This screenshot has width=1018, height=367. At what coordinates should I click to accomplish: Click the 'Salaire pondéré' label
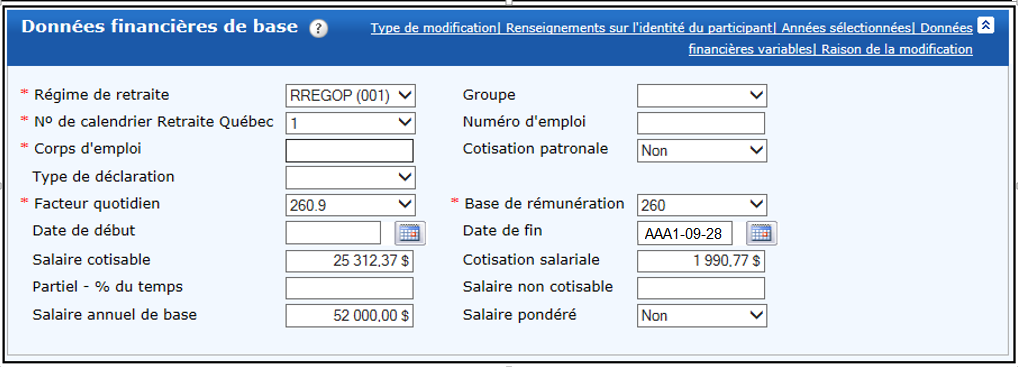click(x=519, y=315)
